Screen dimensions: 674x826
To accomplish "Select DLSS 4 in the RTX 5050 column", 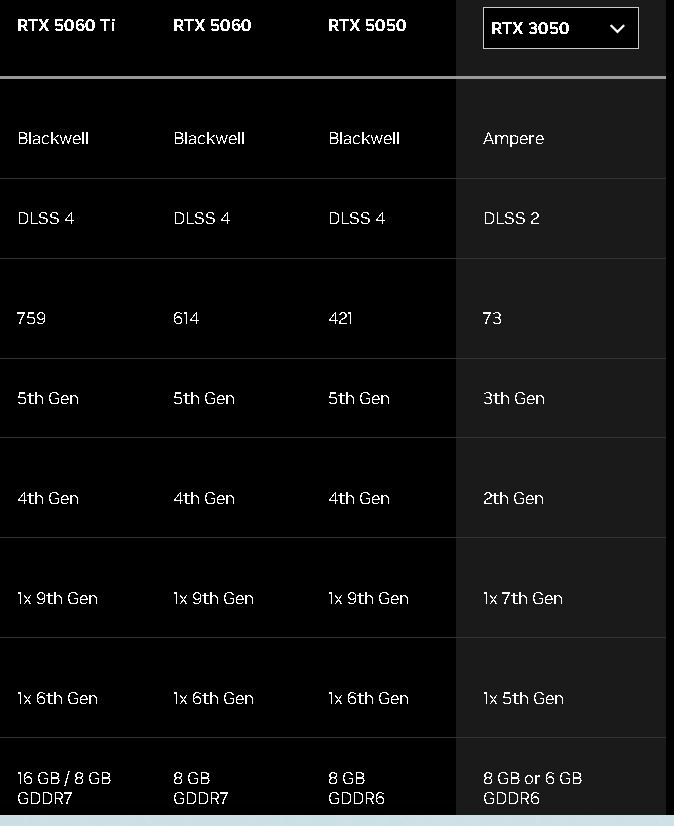I will 356,218.
